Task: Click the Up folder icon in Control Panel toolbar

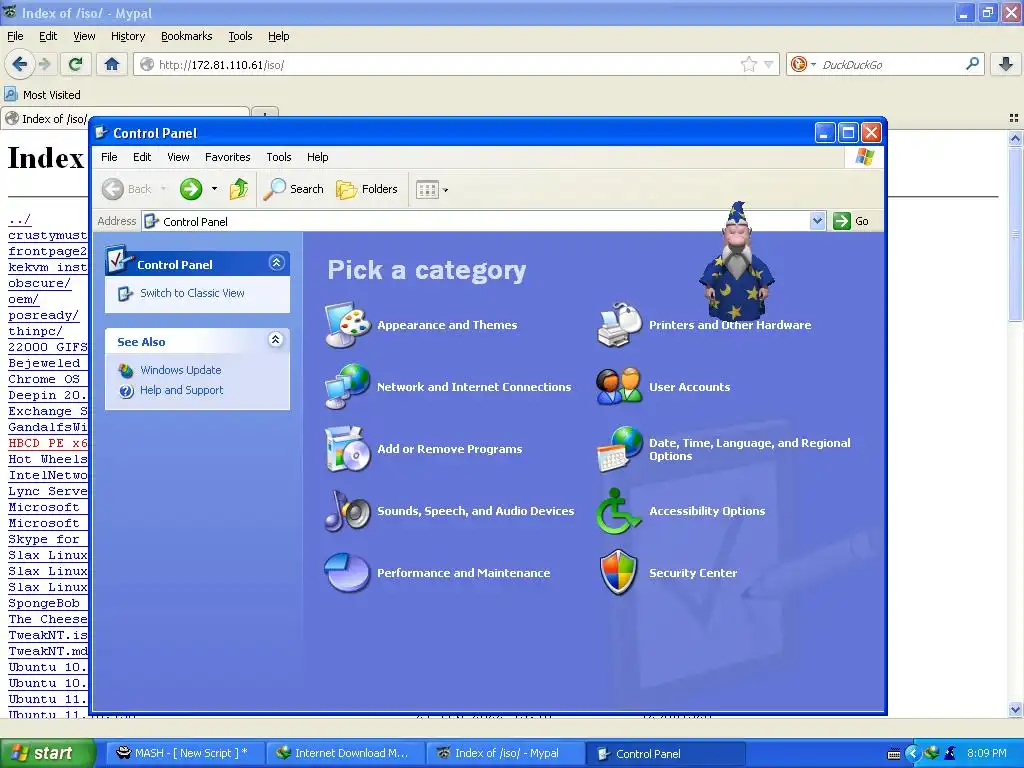Action: click(x=239, y=189)
